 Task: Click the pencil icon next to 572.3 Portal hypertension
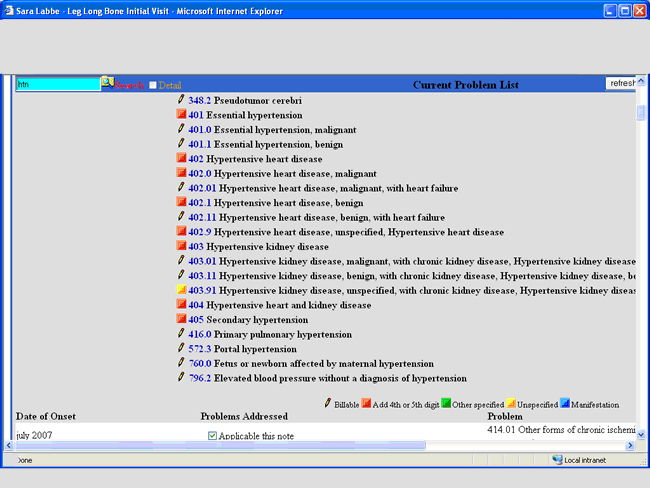[181, 348]
